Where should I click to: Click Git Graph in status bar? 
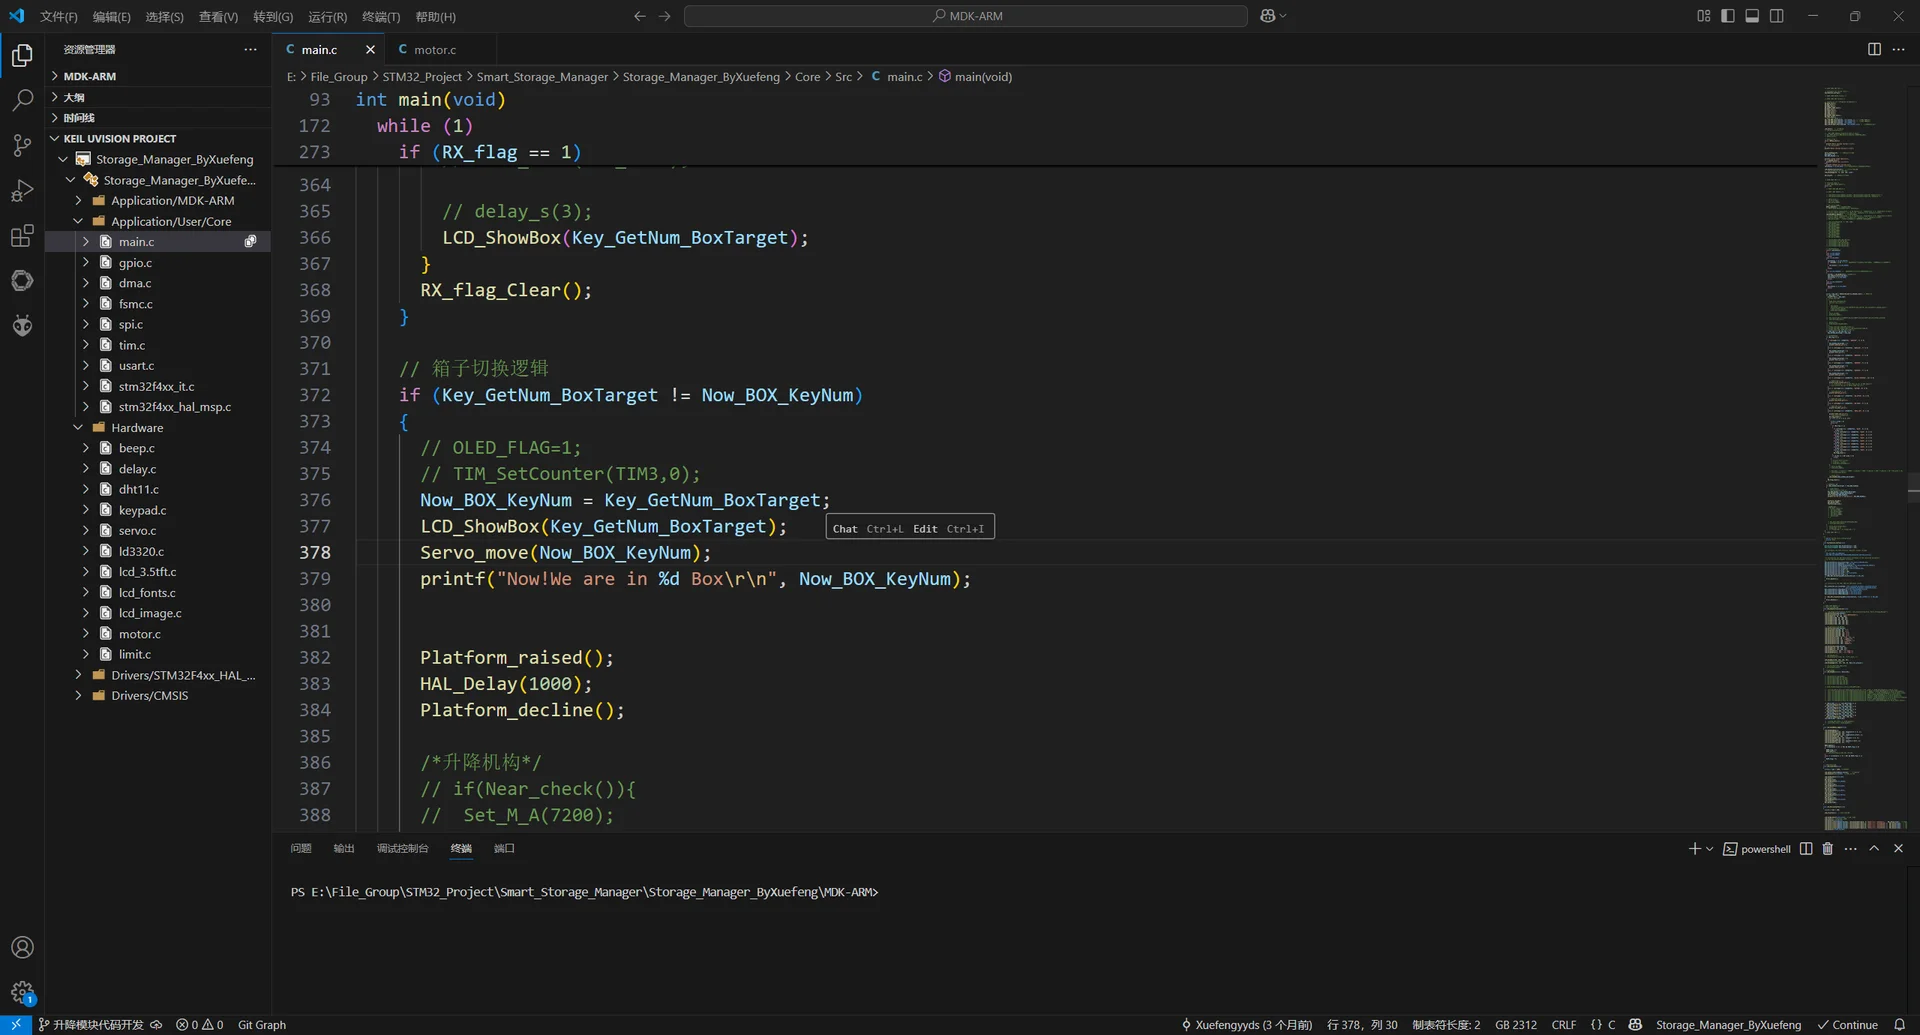click(261, 1025)
